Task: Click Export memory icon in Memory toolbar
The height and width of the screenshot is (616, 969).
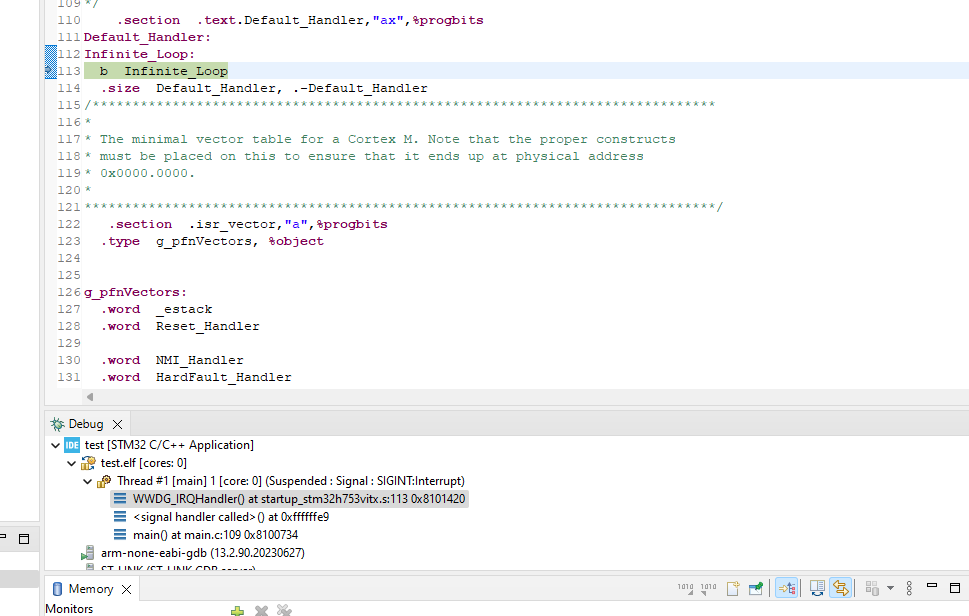Action: tap(708, 588)
